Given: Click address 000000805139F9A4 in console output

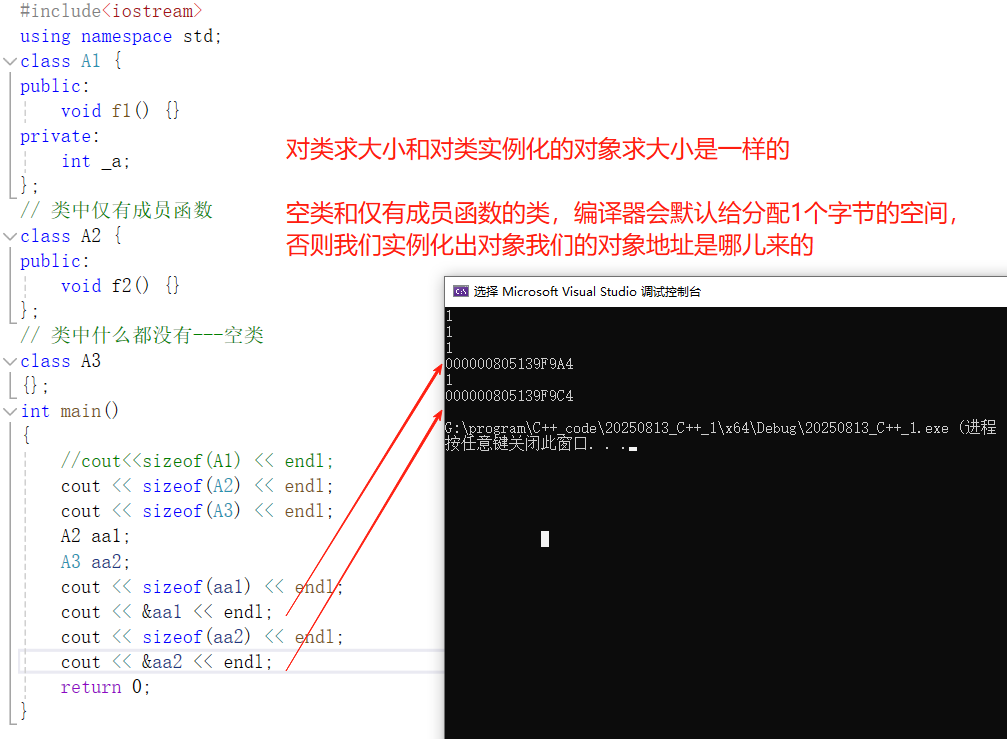Looking at the screenshot, I should (510, 363).
